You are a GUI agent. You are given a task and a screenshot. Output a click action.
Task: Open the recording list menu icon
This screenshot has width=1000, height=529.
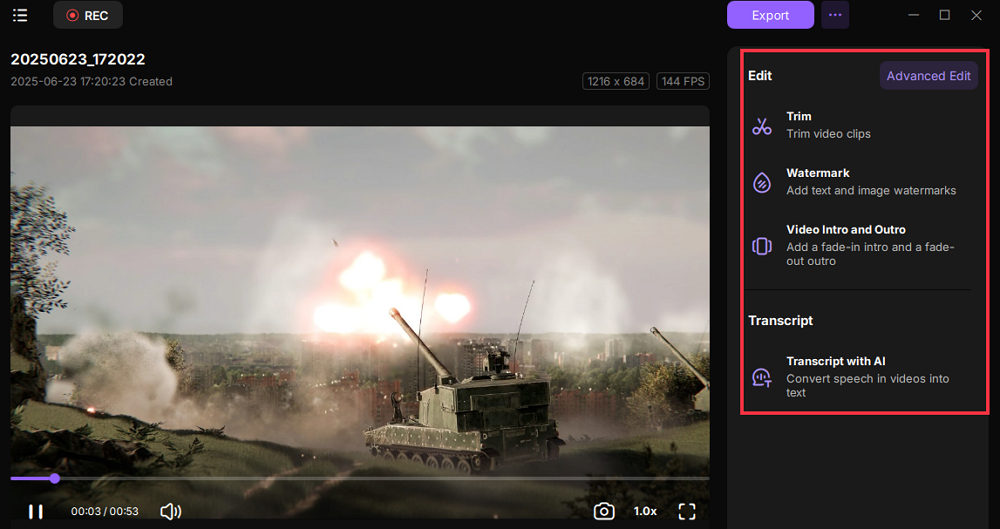pyautogui.click(x=20, y=15)
